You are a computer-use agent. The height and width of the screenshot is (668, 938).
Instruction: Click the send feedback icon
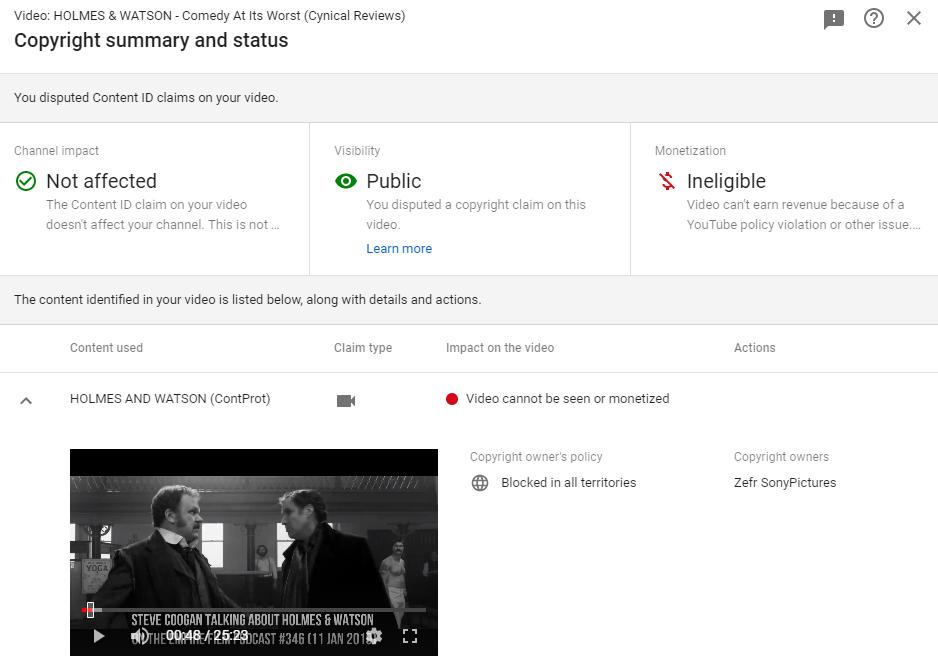tap(833, 19)
